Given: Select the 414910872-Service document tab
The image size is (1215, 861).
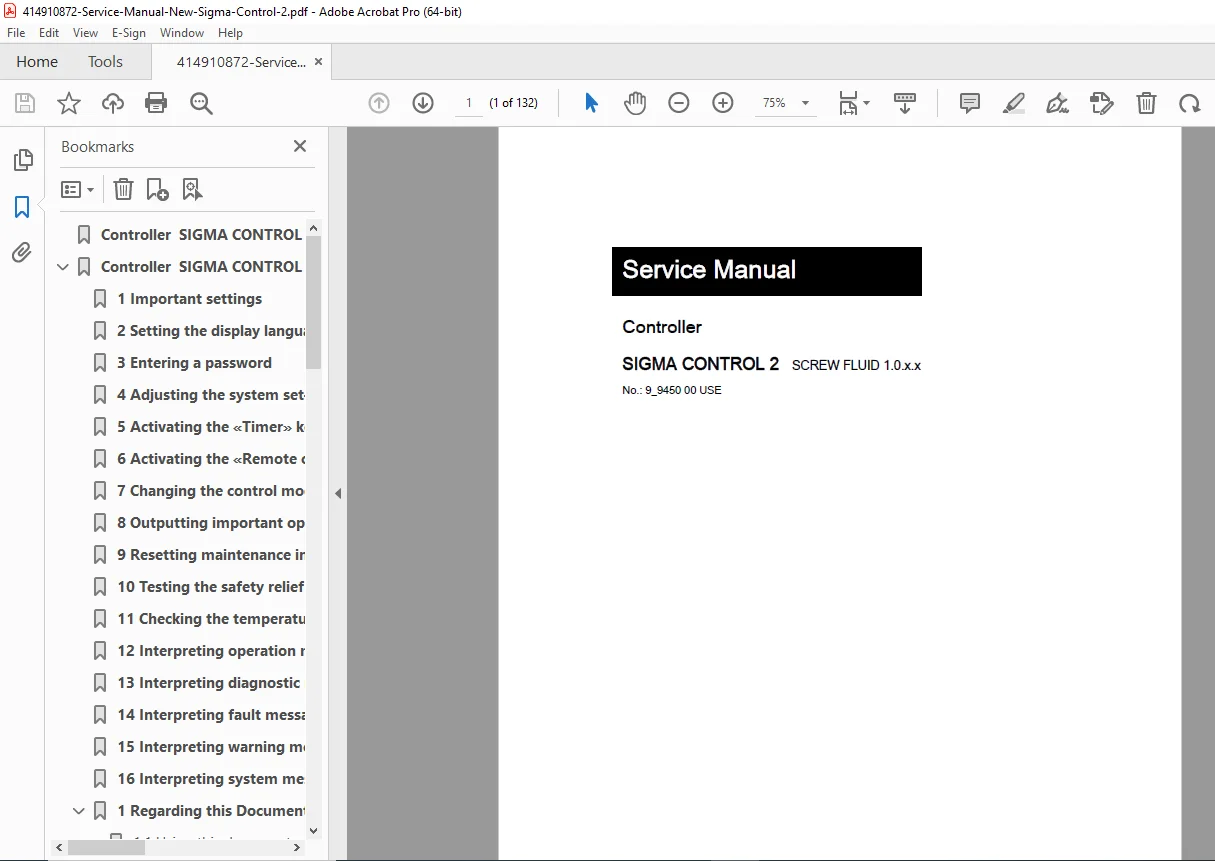Looking at the screenshot, I should (x=241, y=62).
